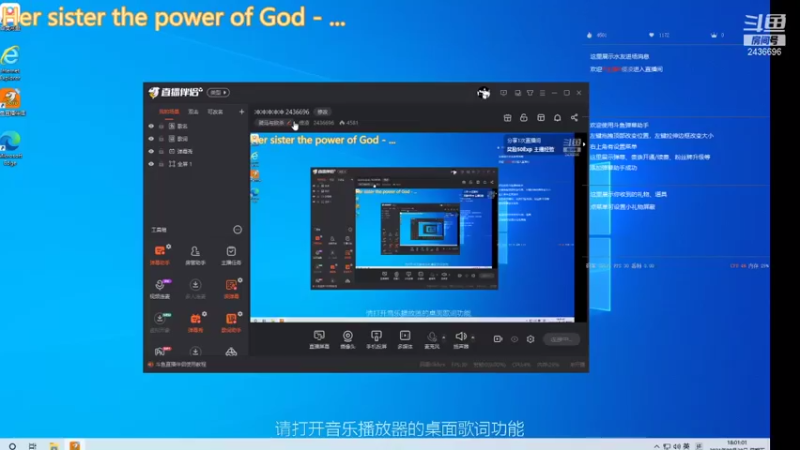Add a new scene with plus icon
This screenshot has width=800, height=450.
pos(241,111)
